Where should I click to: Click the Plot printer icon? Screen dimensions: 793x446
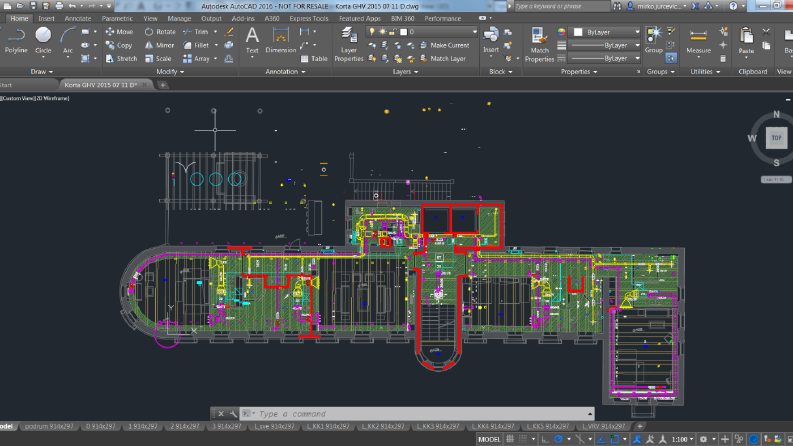click(x=59, y=6)
